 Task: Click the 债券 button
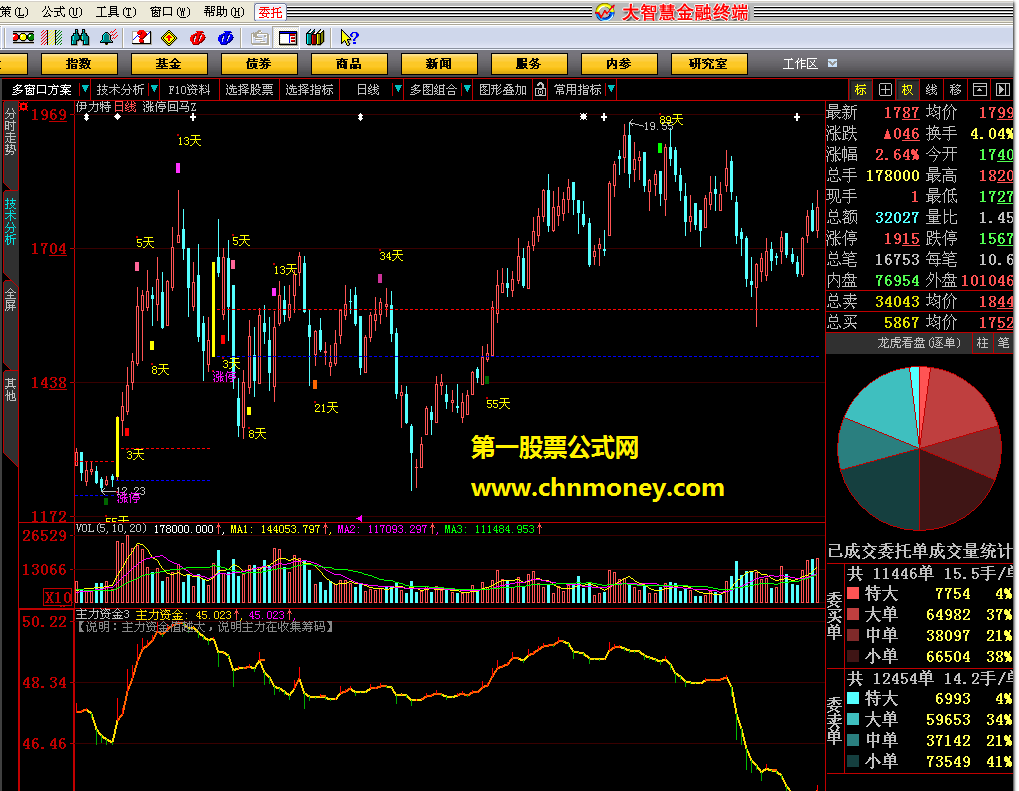(259, 64)
